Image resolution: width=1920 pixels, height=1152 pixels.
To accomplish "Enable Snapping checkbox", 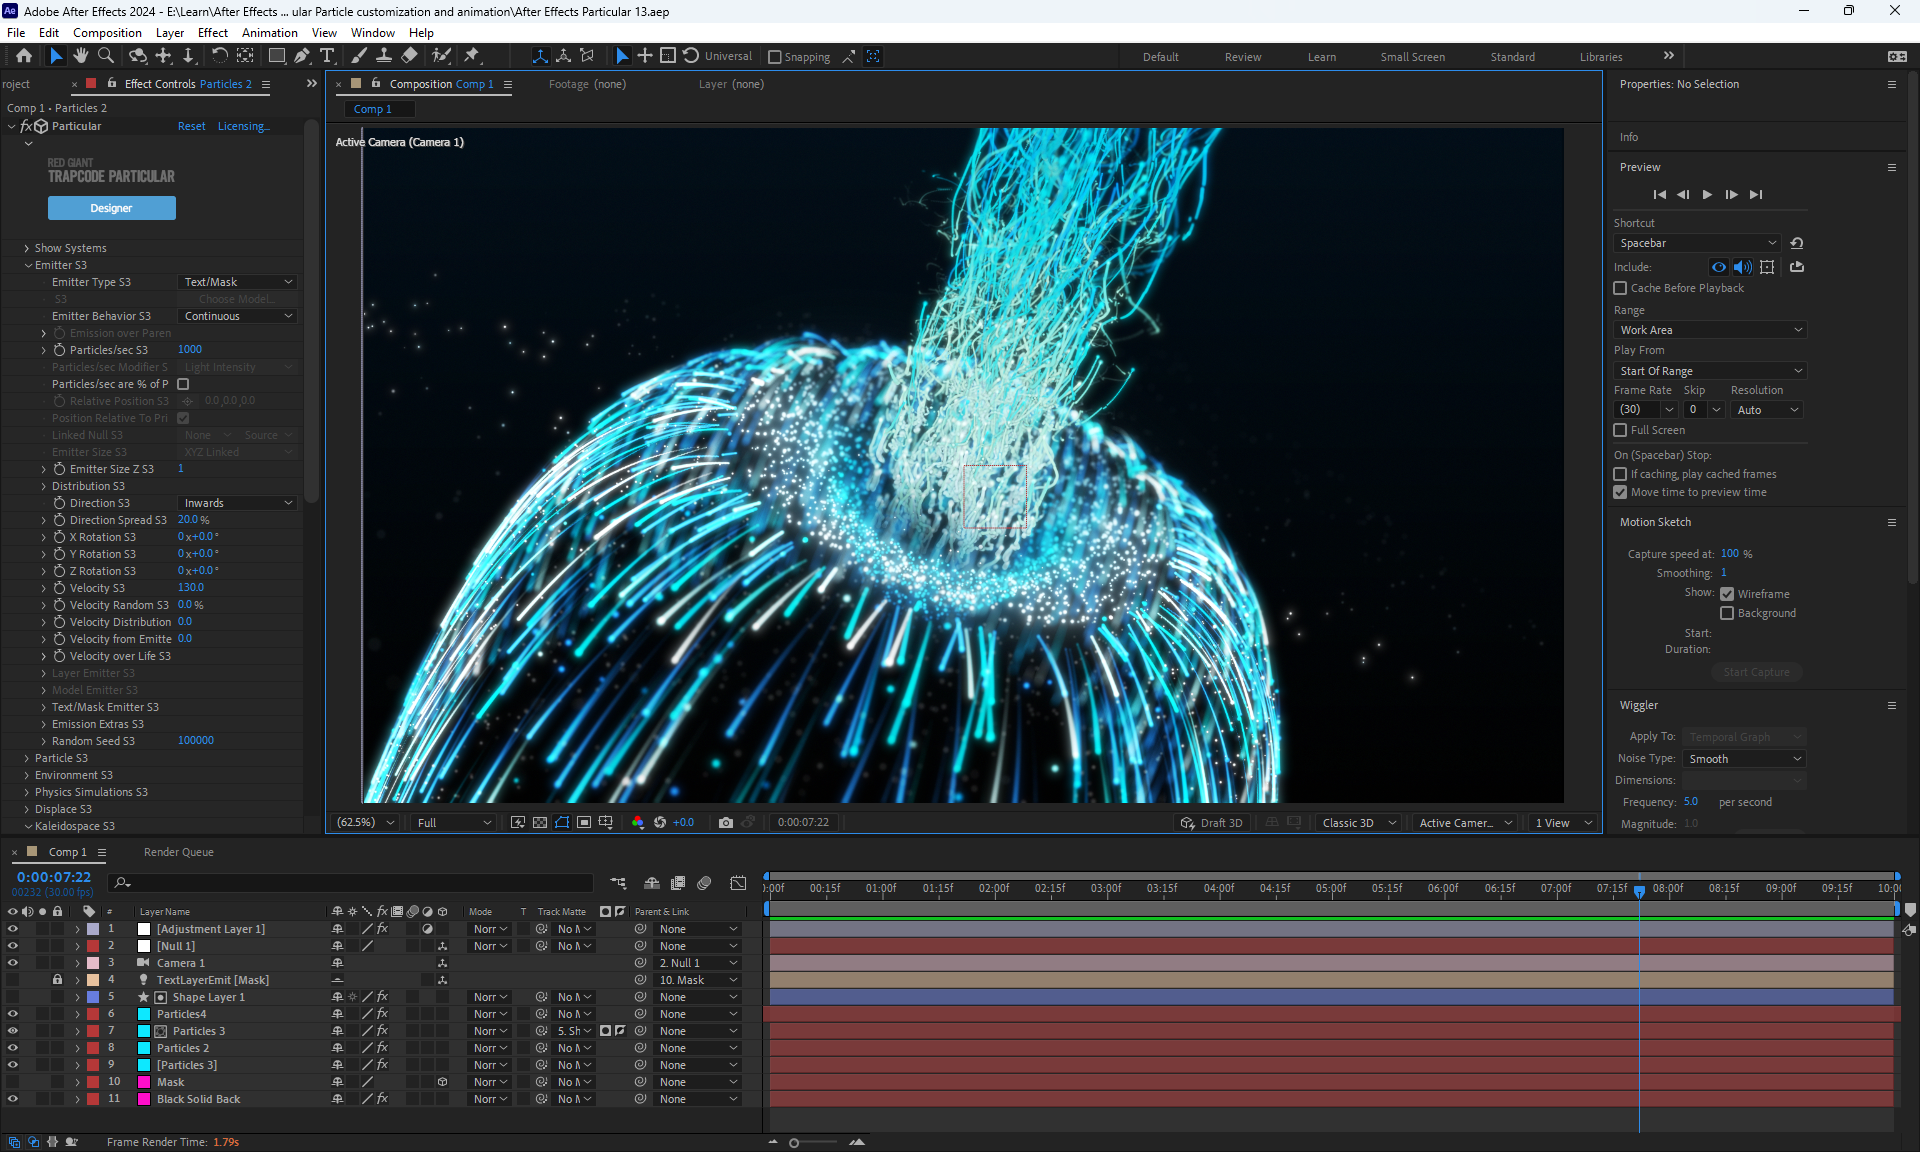I will (x=775, y=57).
